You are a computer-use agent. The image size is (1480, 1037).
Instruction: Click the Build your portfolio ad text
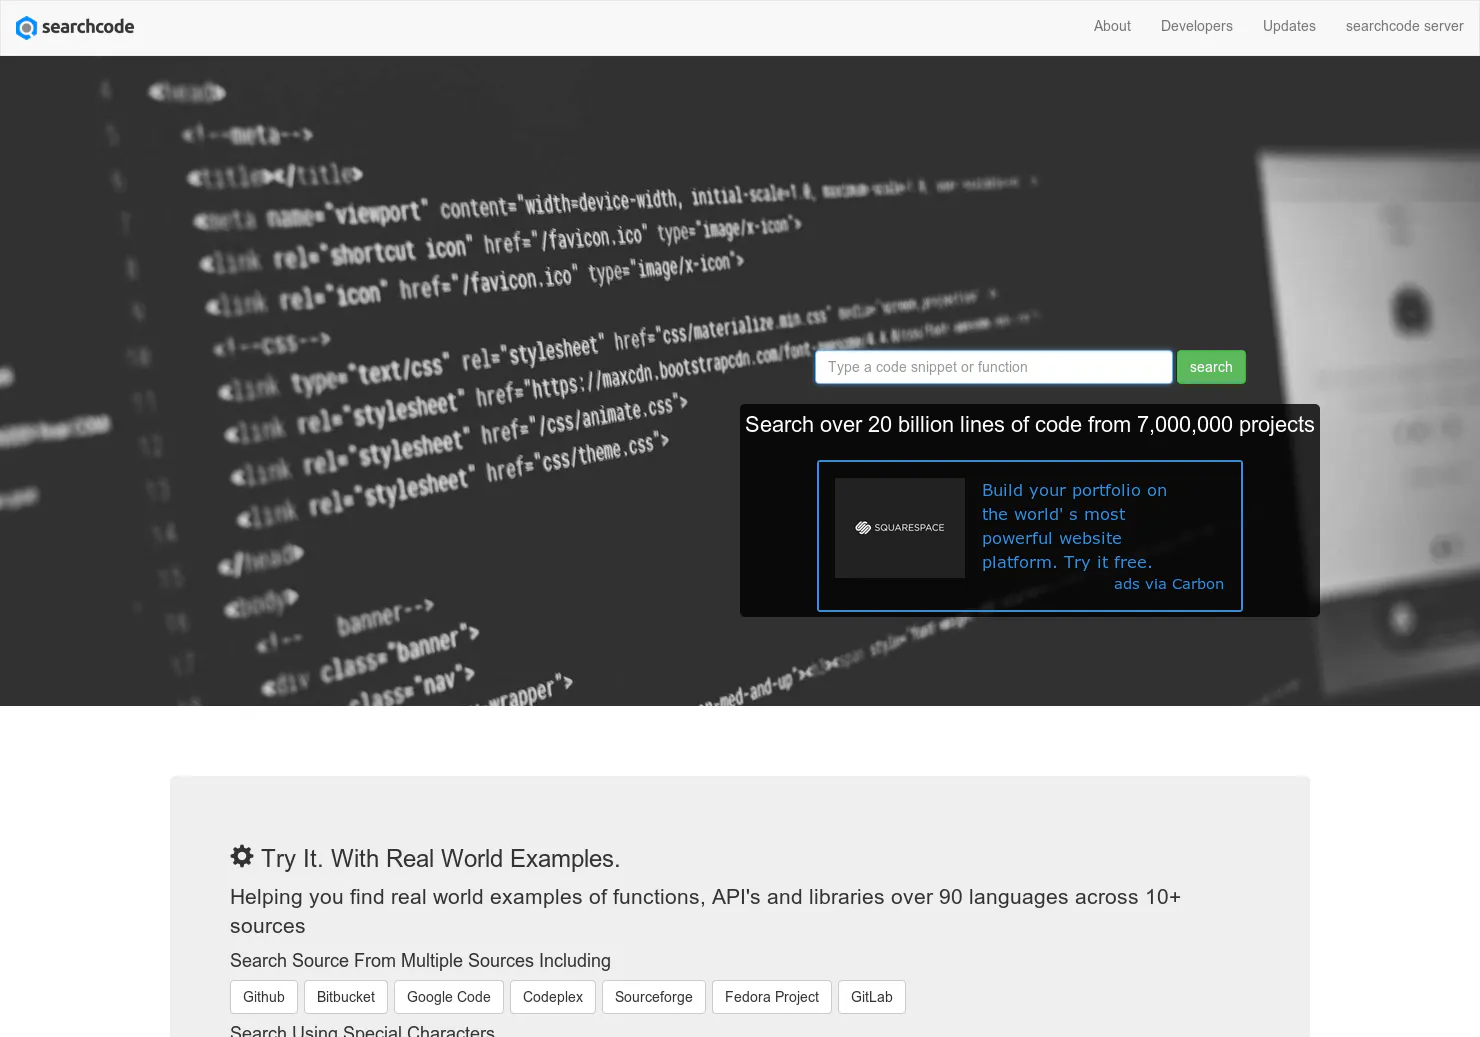(1074, 526)
